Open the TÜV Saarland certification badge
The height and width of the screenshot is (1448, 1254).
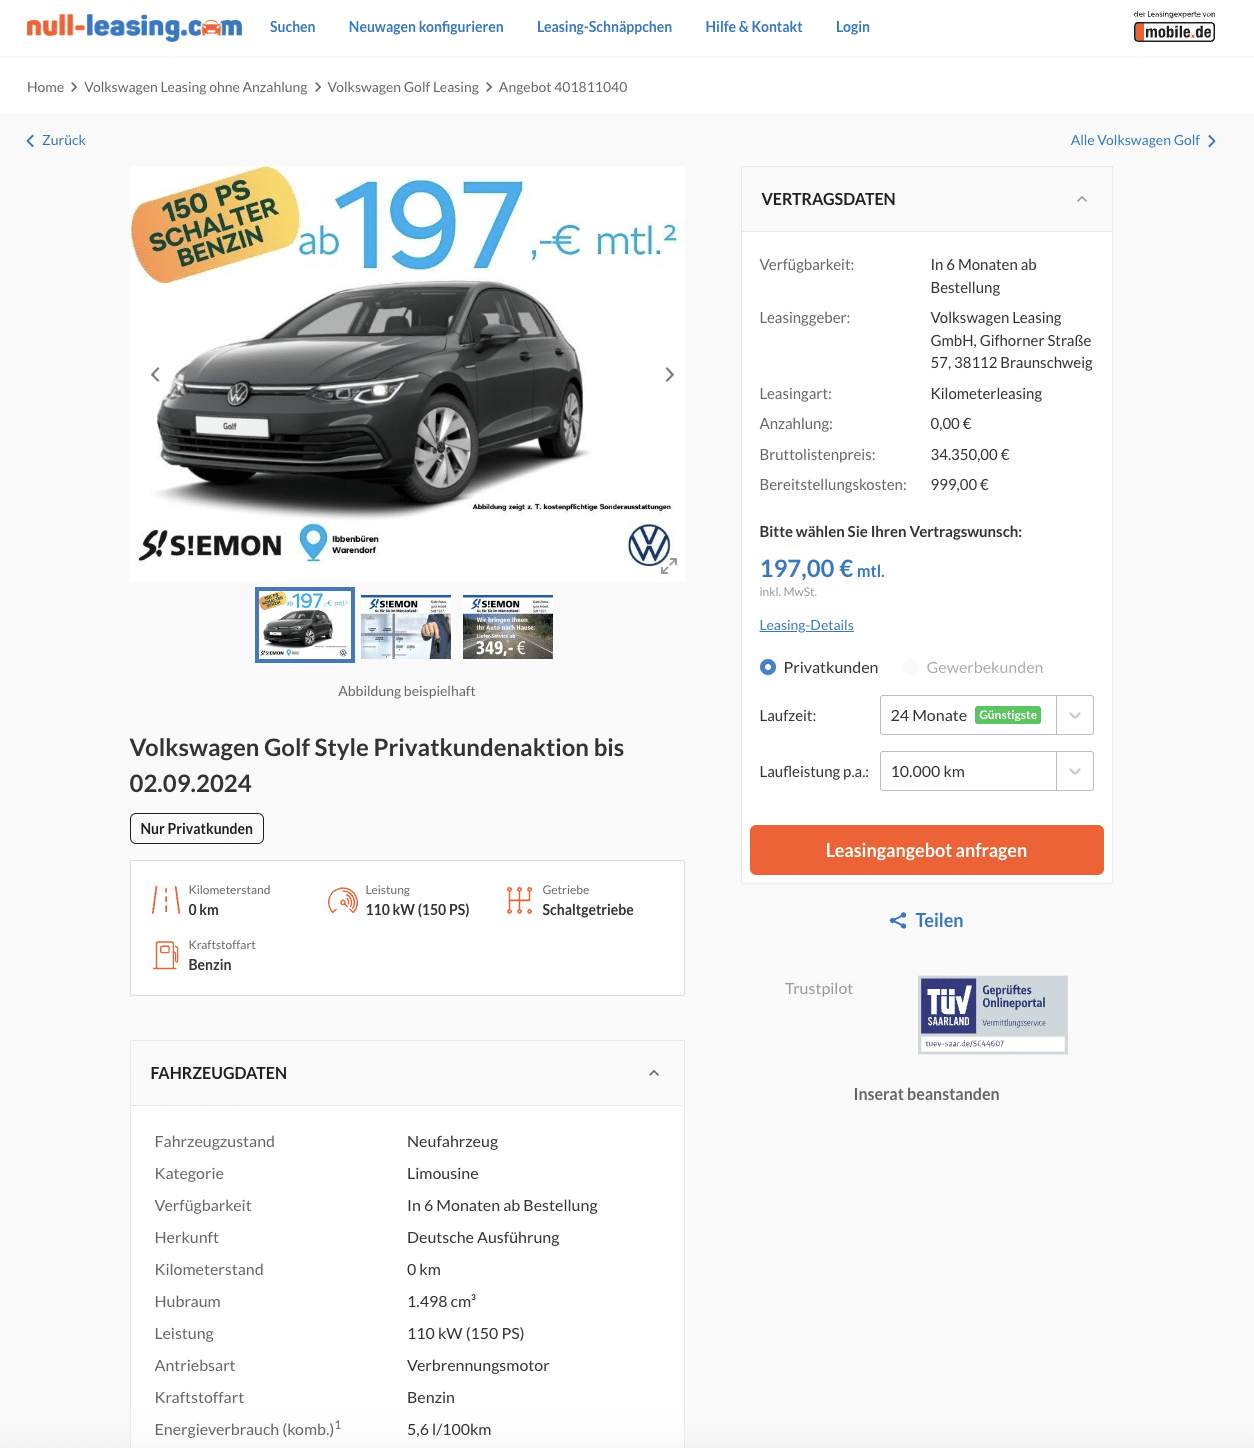pyautogui.click(x=993, y=1014)
